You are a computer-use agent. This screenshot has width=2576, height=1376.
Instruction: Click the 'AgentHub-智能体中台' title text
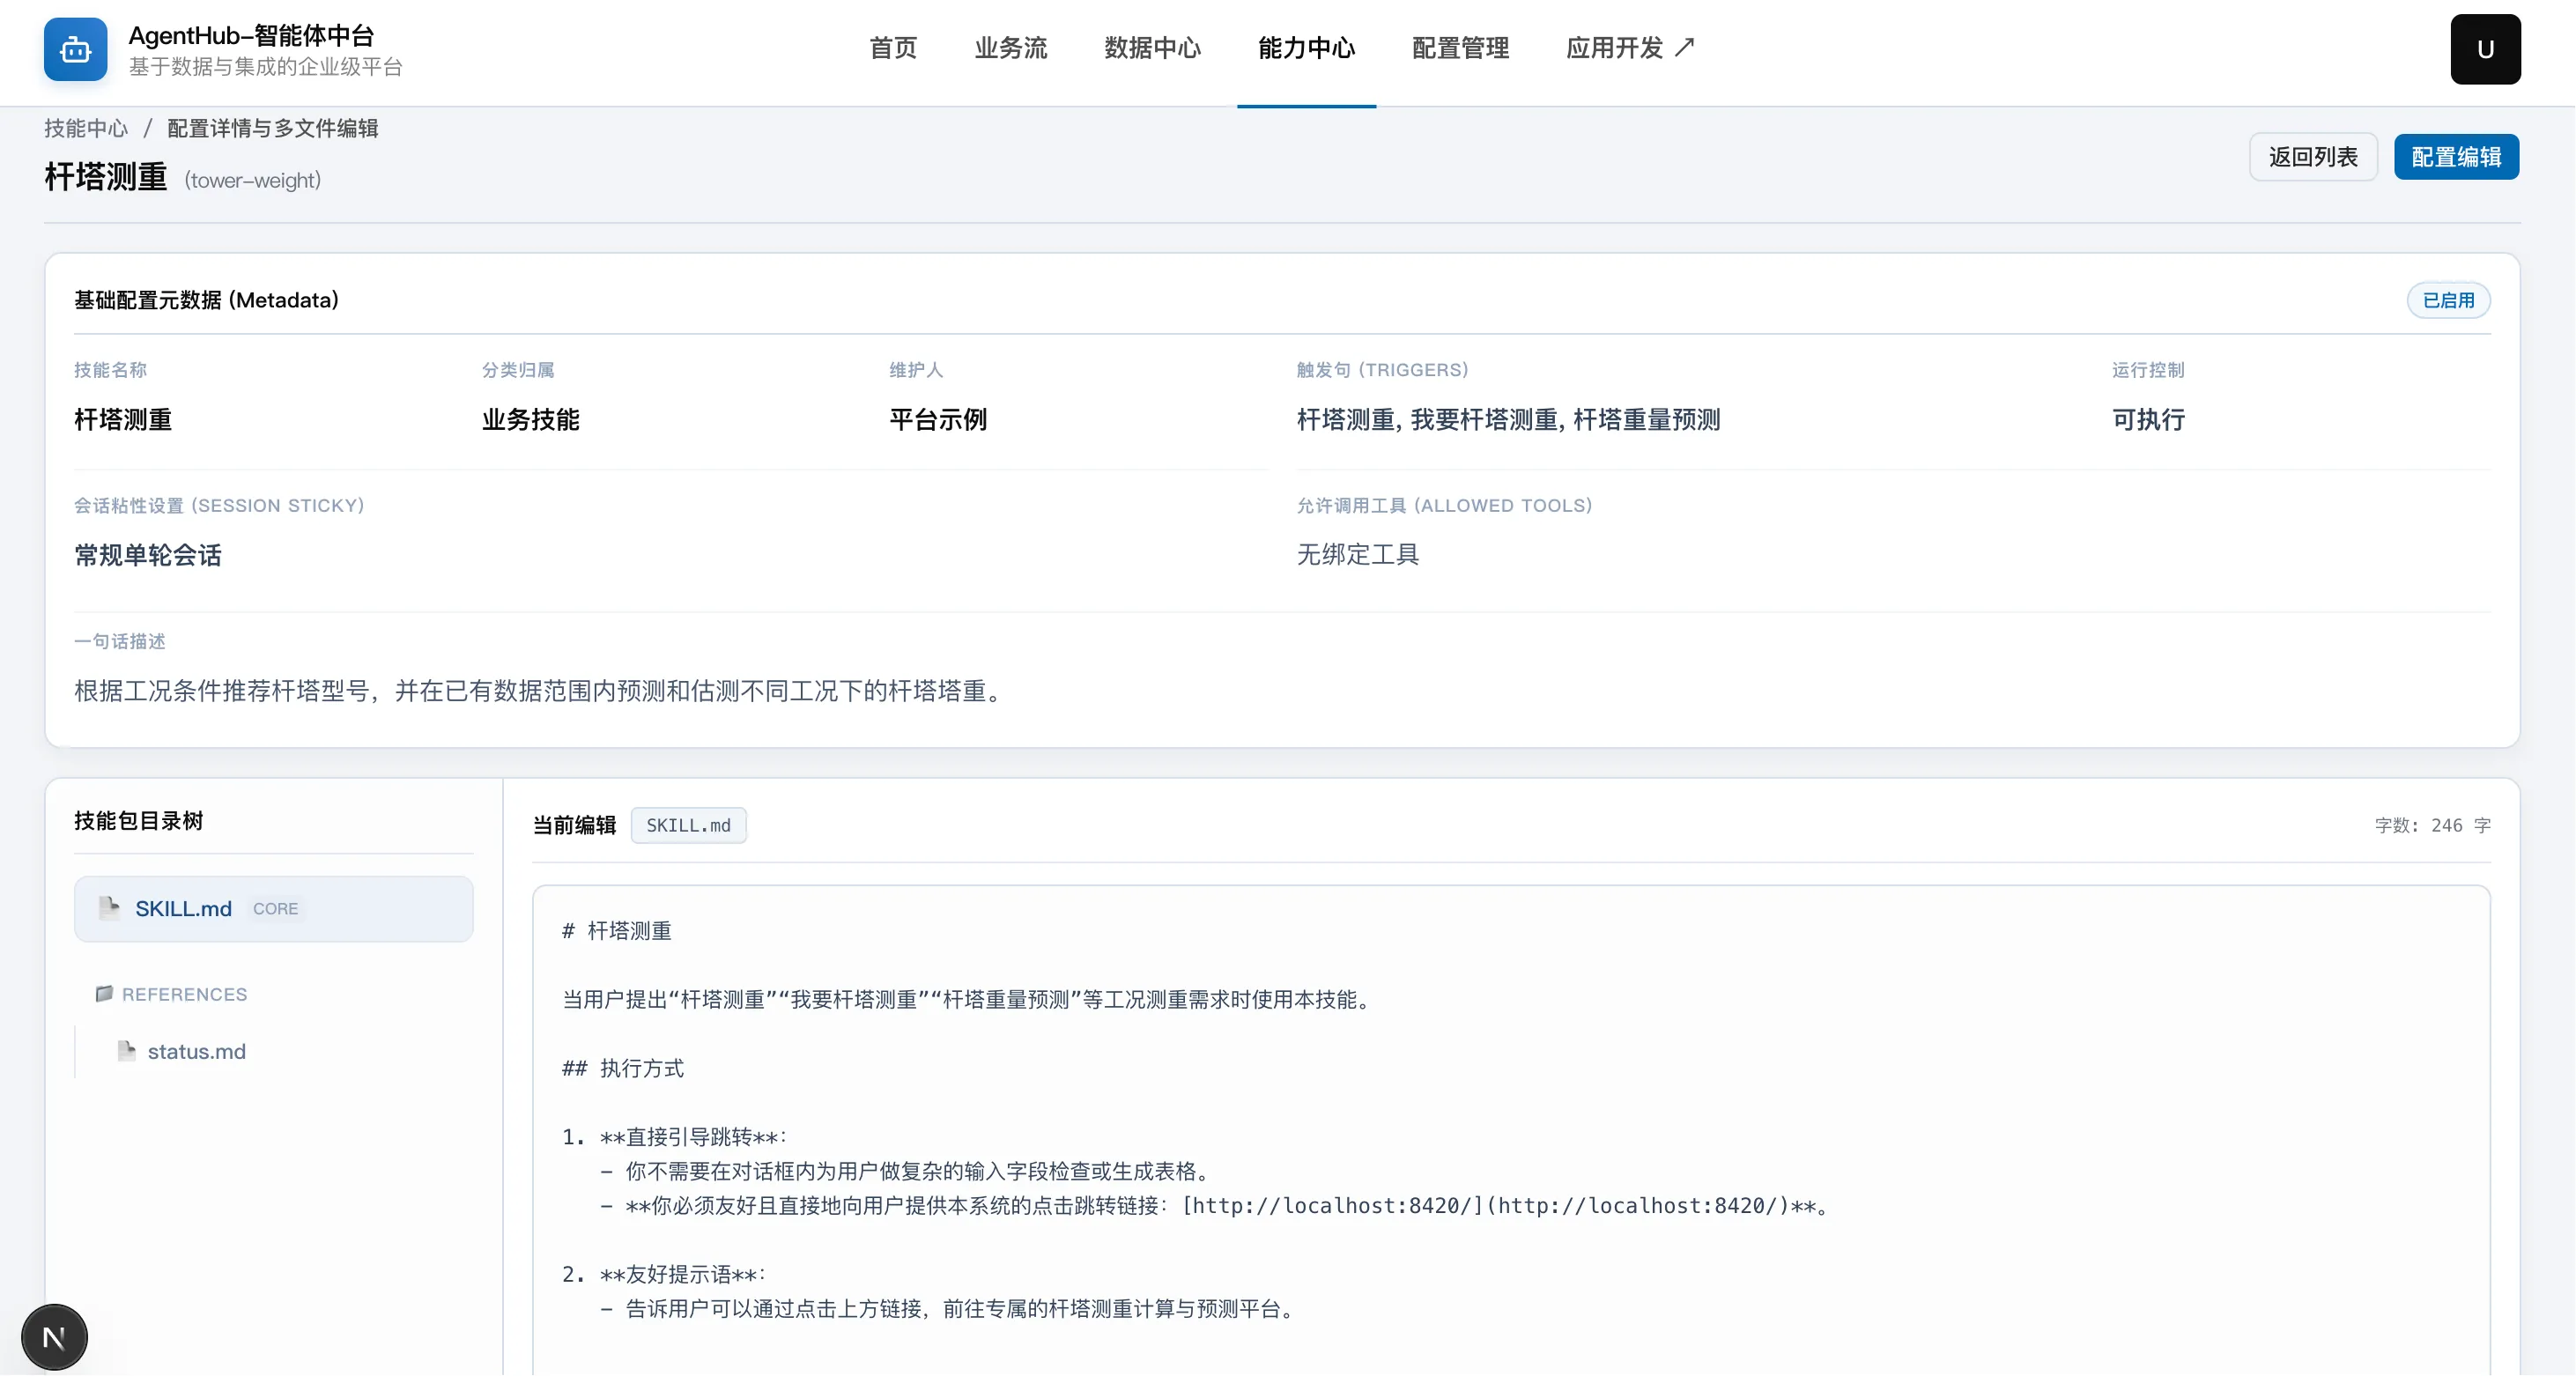[x=251, y=35]
